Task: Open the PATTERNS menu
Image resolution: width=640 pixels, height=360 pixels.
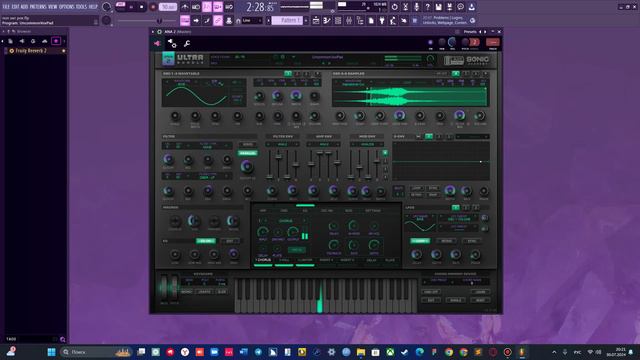Action: pos(38,7)
